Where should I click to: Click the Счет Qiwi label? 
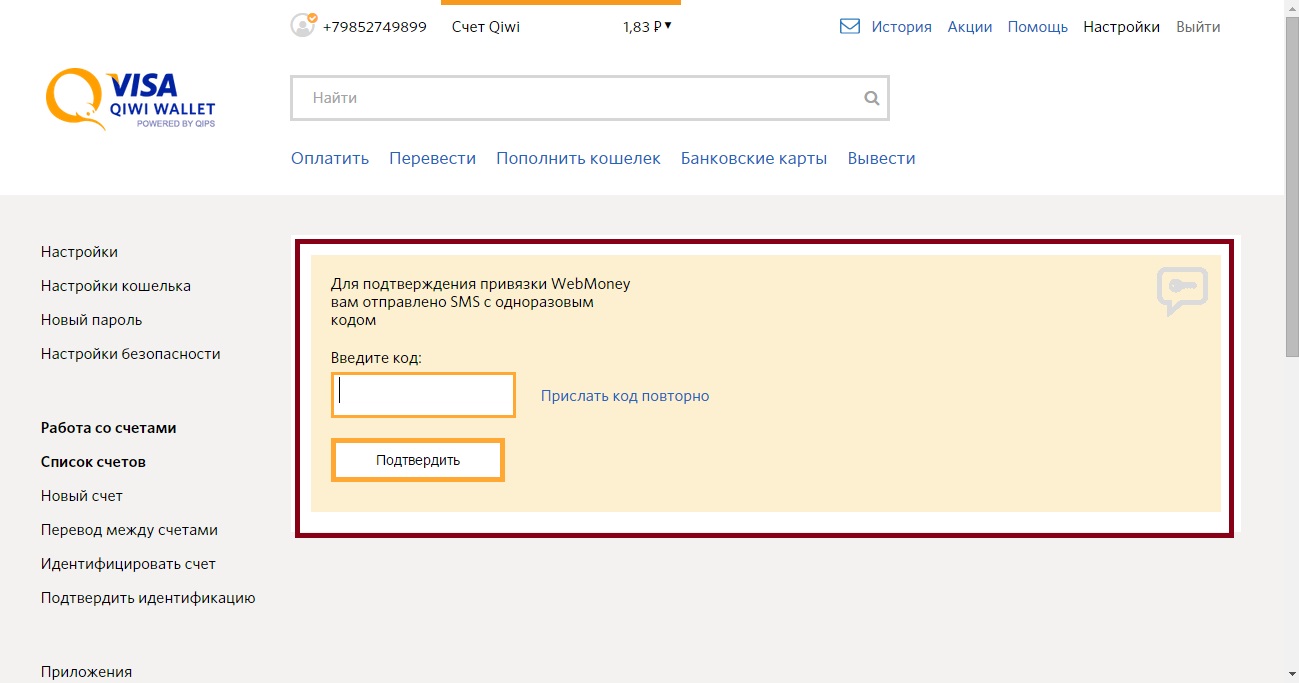point(486,27)
